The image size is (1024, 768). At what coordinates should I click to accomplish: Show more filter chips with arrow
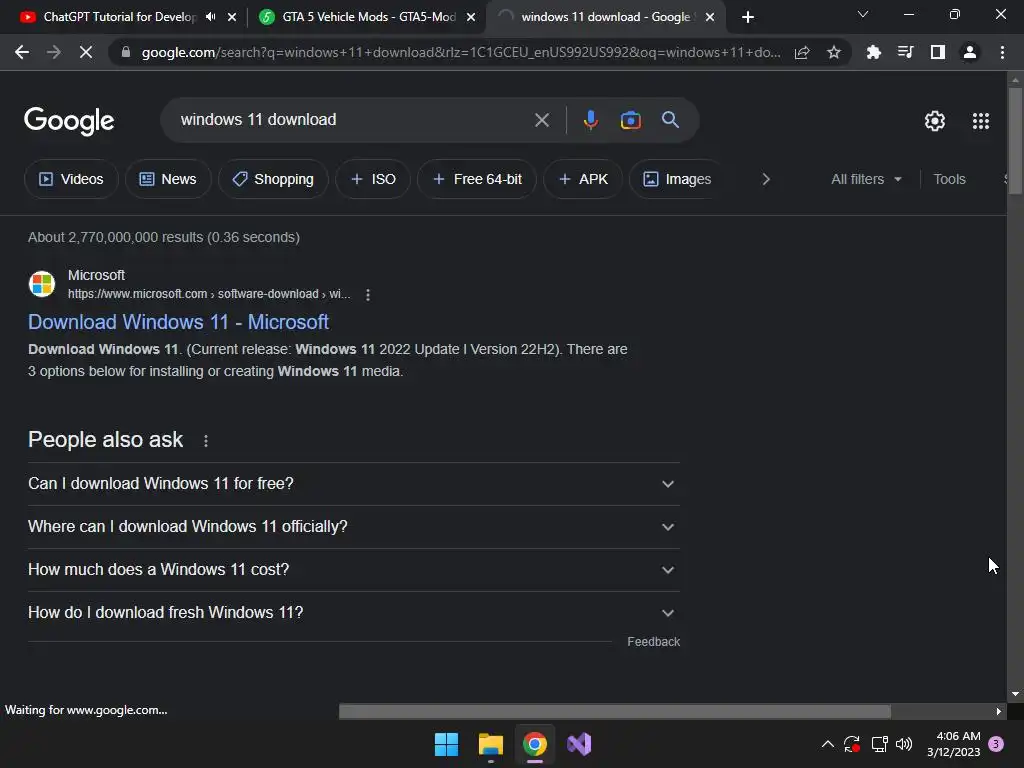tap(765, 179)
